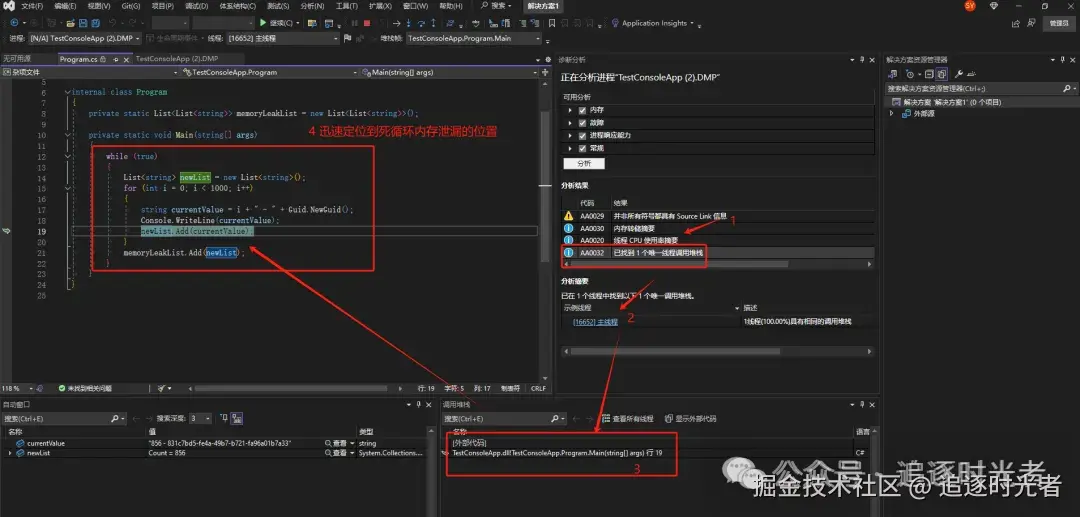
Task: Pin the Diagnostic Analysis panel
Action: (x=862, y=60)
